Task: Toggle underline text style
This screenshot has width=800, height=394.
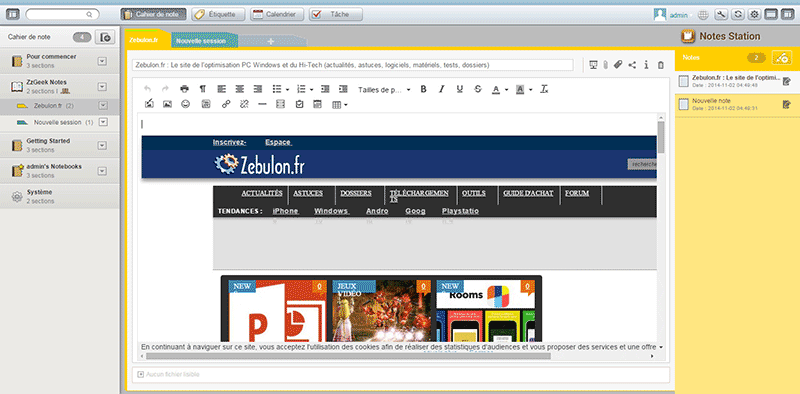Action: point(460,89)
